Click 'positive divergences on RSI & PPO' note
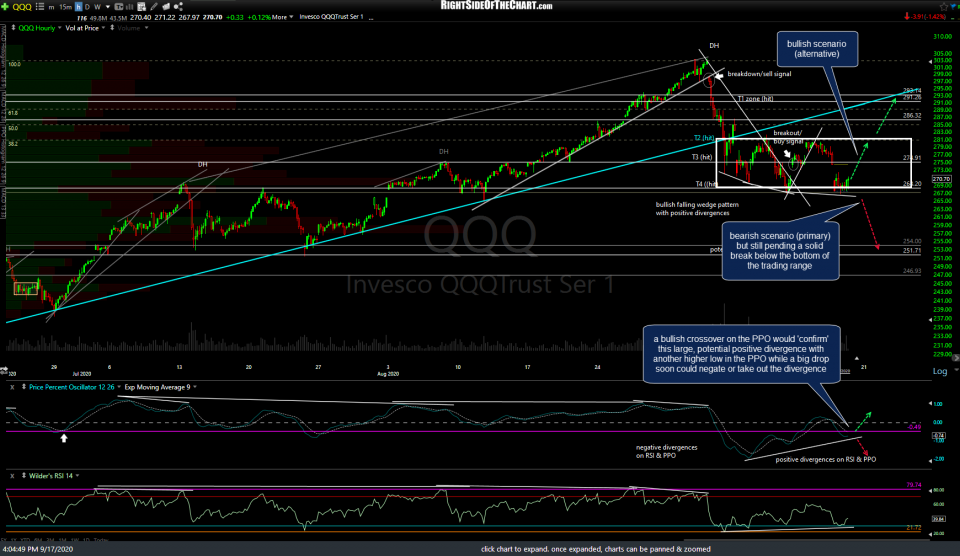The image size is (960, 556). click(825, 459)
